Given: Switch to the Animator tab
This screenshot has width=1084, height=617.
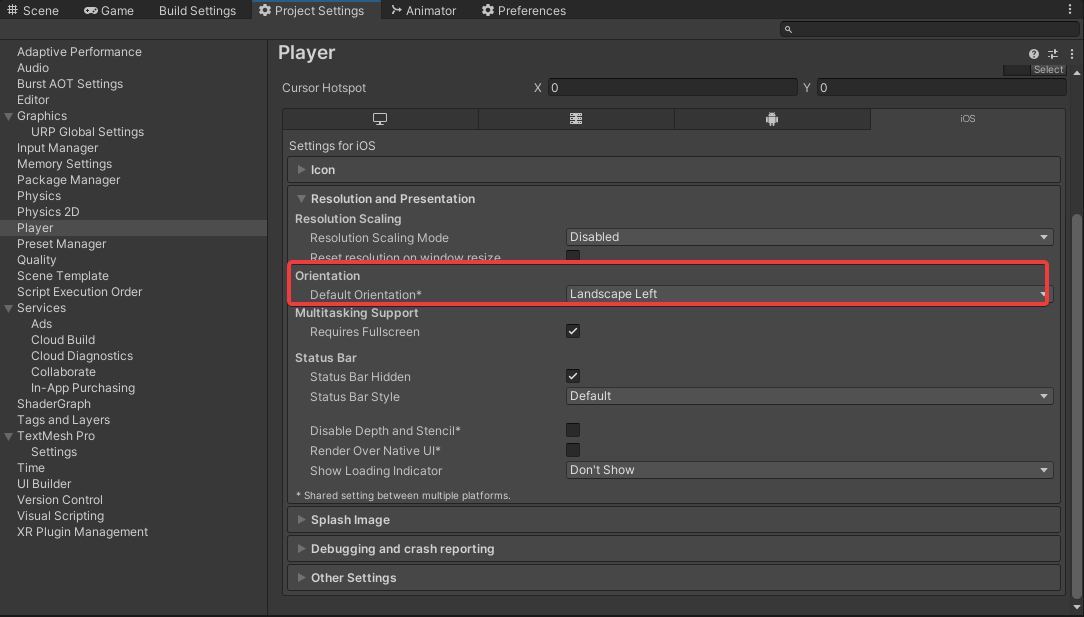Looking at the screenshot, I should pos(423,11).
